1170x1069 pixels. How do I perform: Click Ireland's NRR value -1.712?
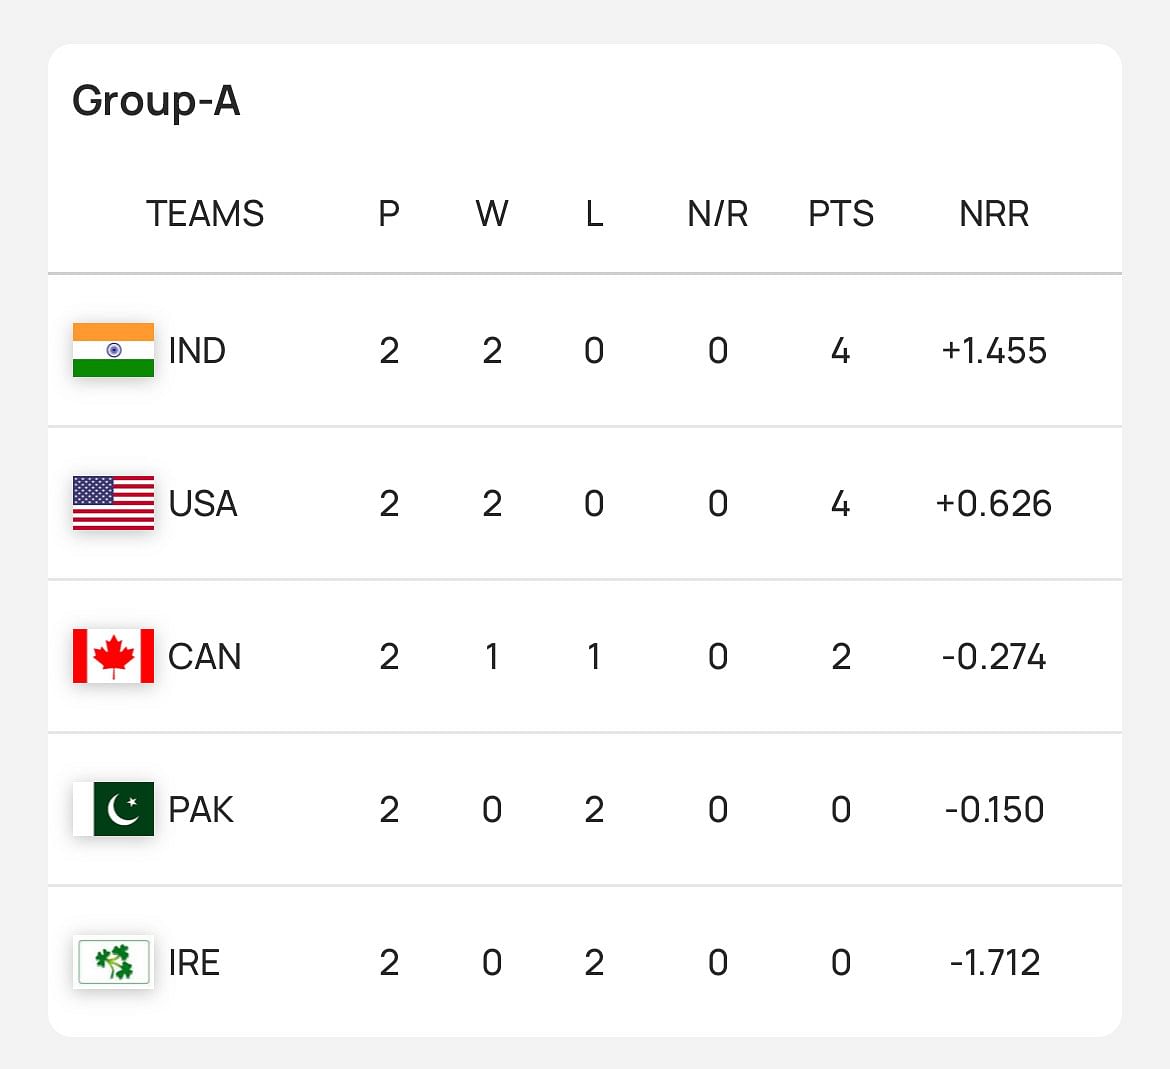click(994, 963)
